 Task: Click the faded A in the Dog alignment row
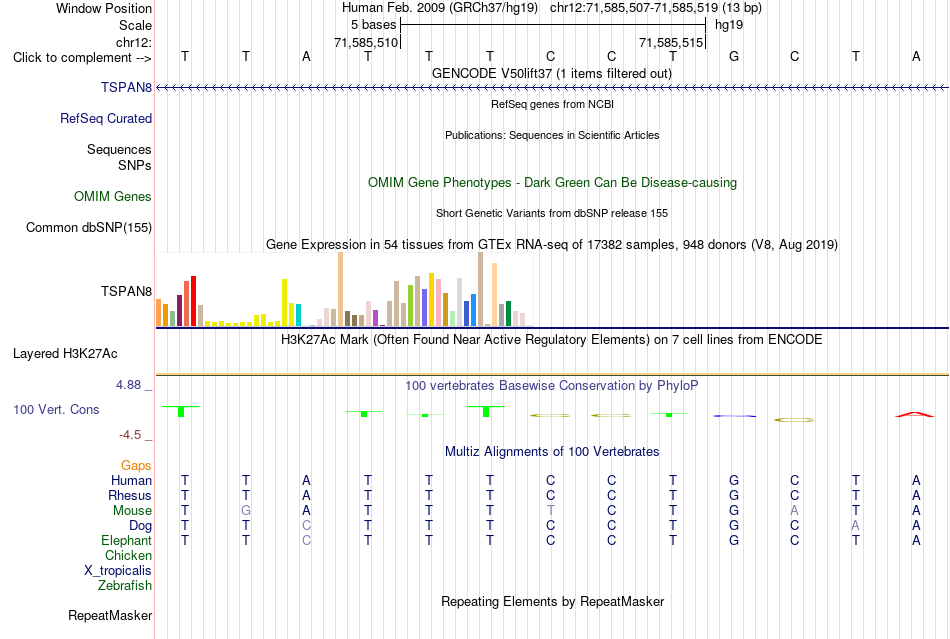coord(855,526)
